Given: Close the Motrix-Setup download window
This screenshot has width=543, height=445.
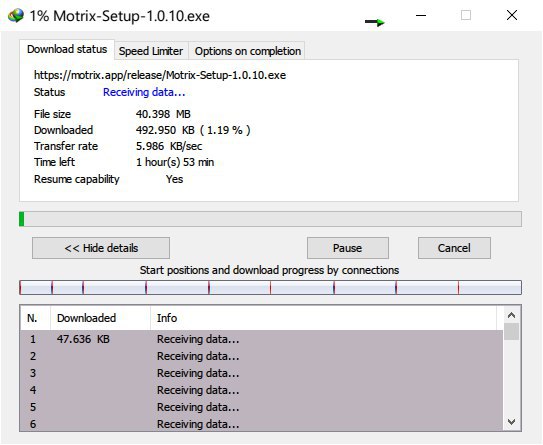Looking at the screenshot, I should pyautogui.click(x=512, y=15).
